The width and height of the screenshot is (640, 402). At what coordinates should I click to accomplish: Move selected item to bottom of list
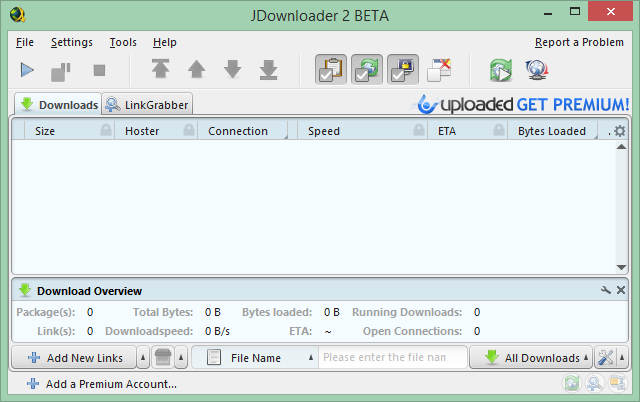(x=269, y=69)
